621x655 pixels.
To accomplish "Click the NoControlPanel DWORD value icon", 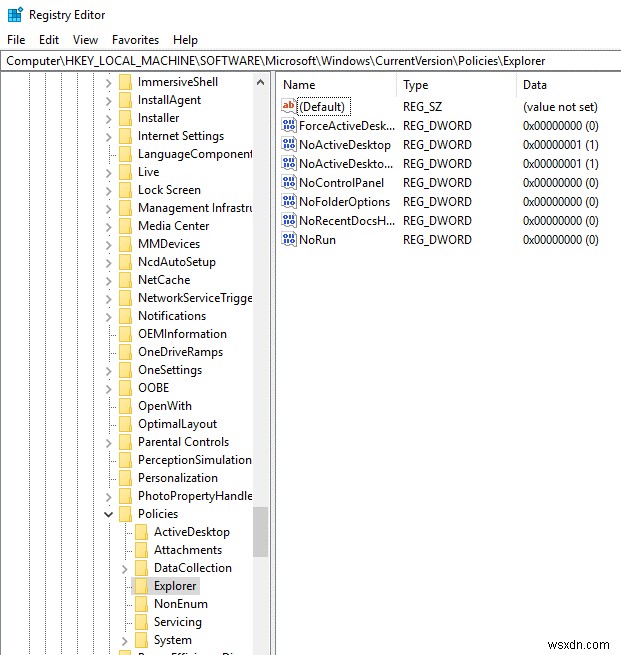I will (289, 182).
